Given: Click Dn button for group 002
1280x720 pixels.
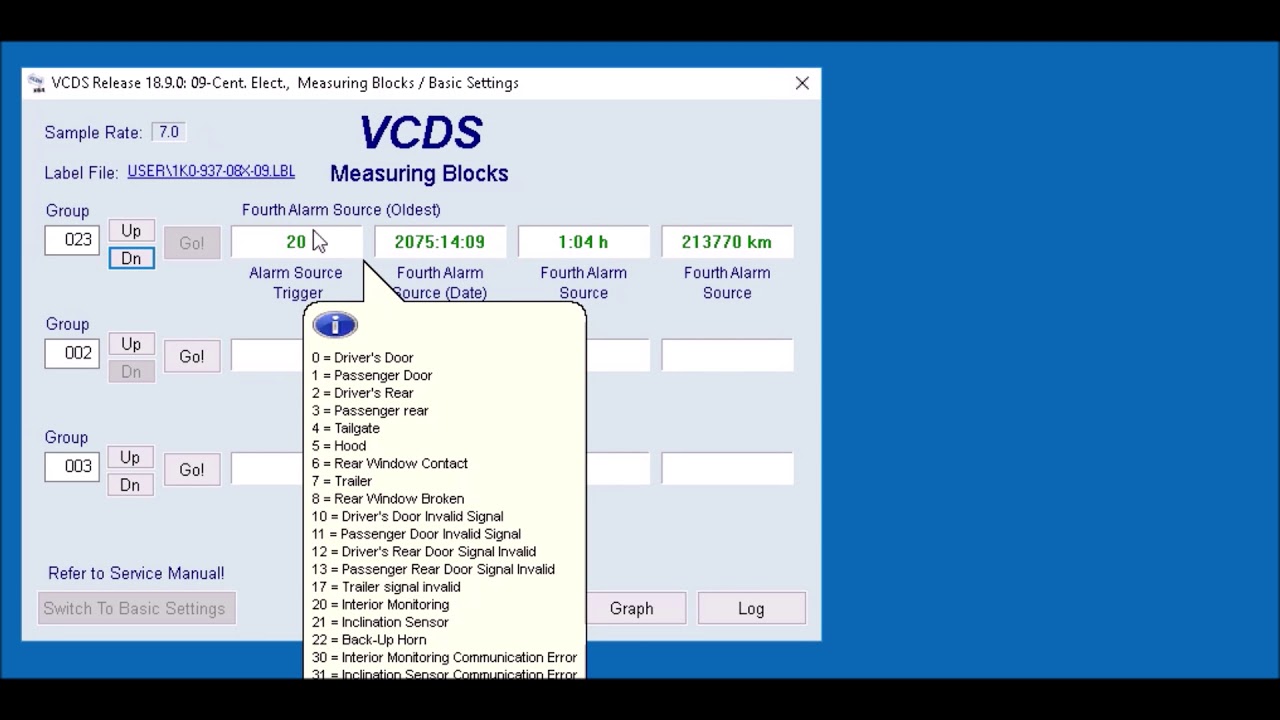Looking at the screenshot, I should [131, 371].
